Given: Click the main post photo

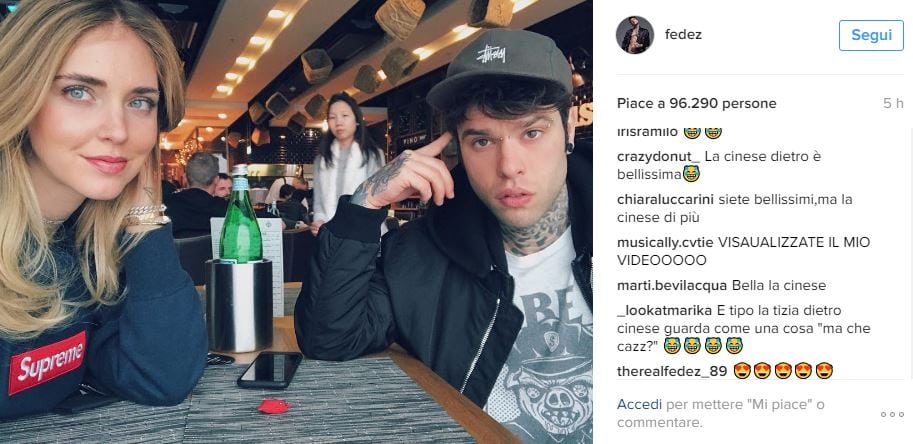Looking at the screenshot, I should tap(296, 222).
